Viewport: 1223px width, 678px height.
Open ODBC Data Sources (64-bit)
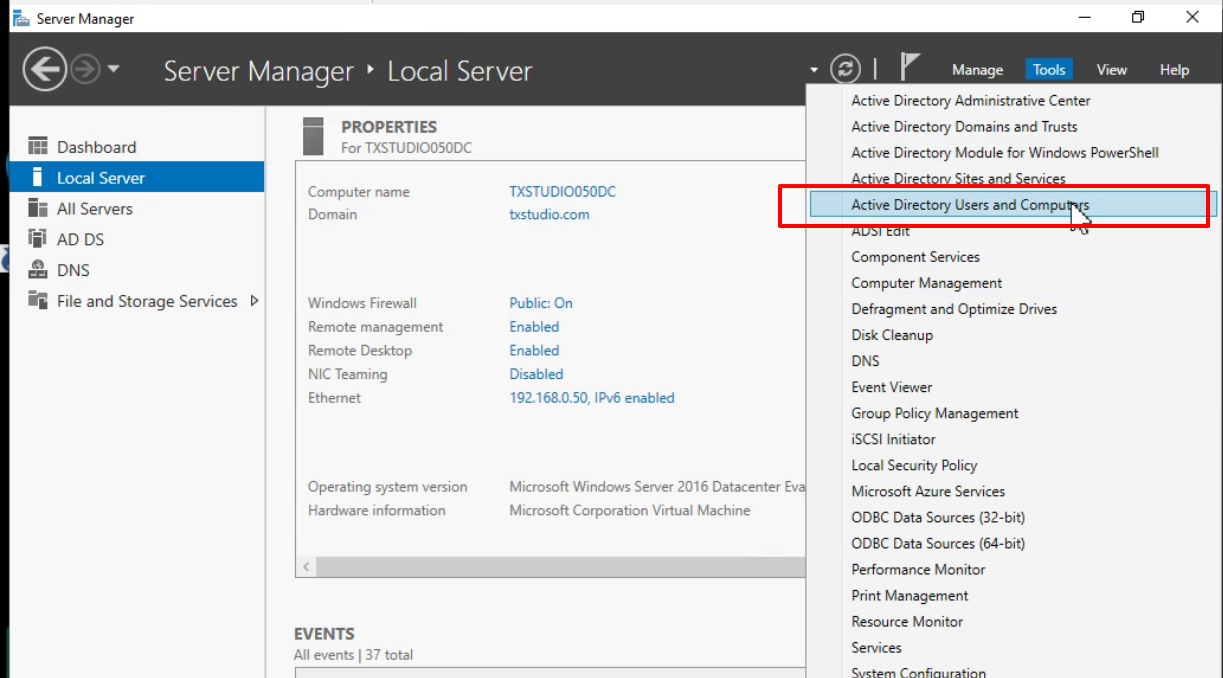[x=938, y=543]
